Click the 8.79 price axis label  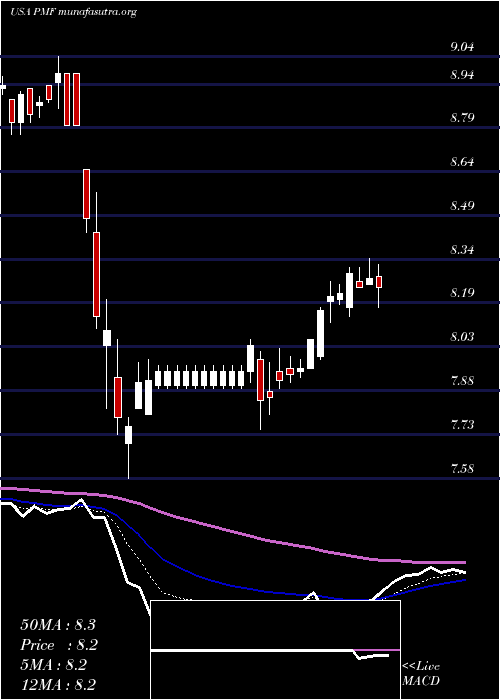[x=462, y=118]
